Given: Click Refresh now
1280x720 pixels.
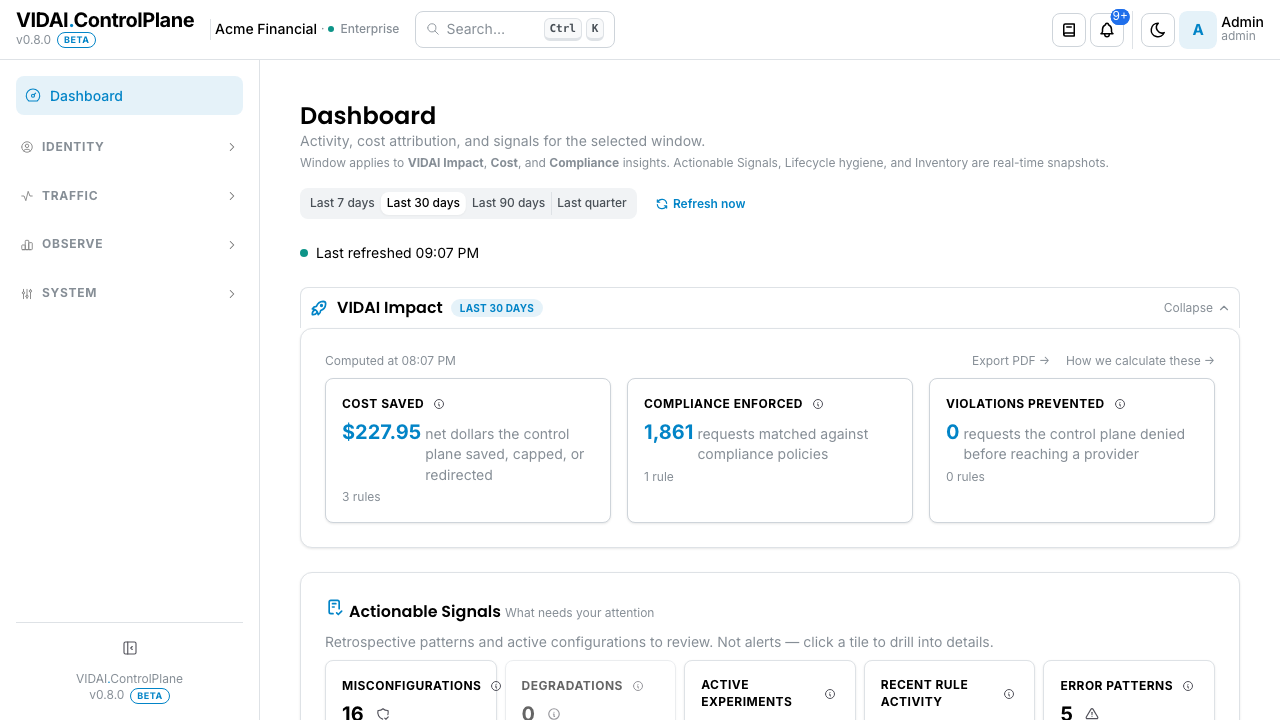Looking at the screenshot, I should (x=700, y=204).
